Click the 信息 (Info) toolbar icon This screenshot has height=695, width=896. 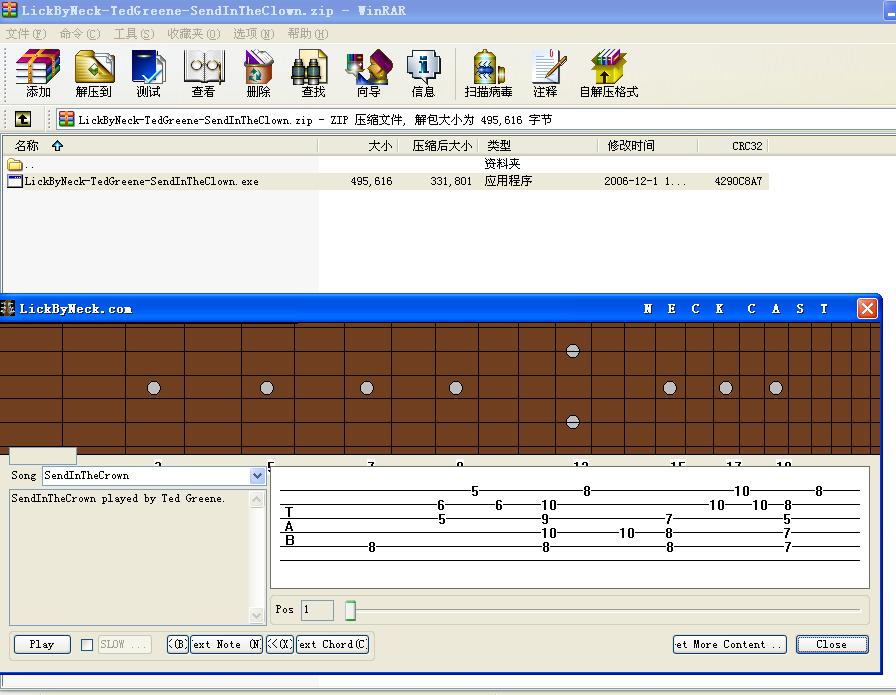coord(423,73)
